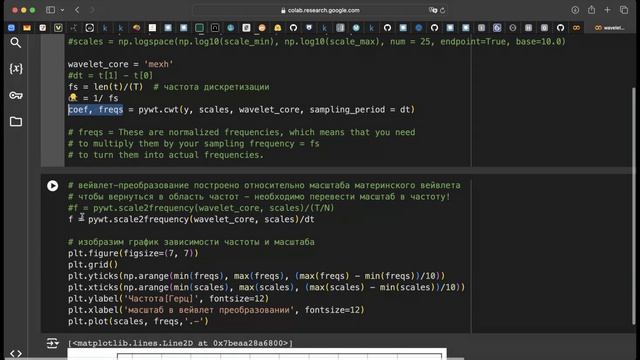Open the Code snippets panel
This screenshot has width=640, height=360.
click(x=16, y=353)
